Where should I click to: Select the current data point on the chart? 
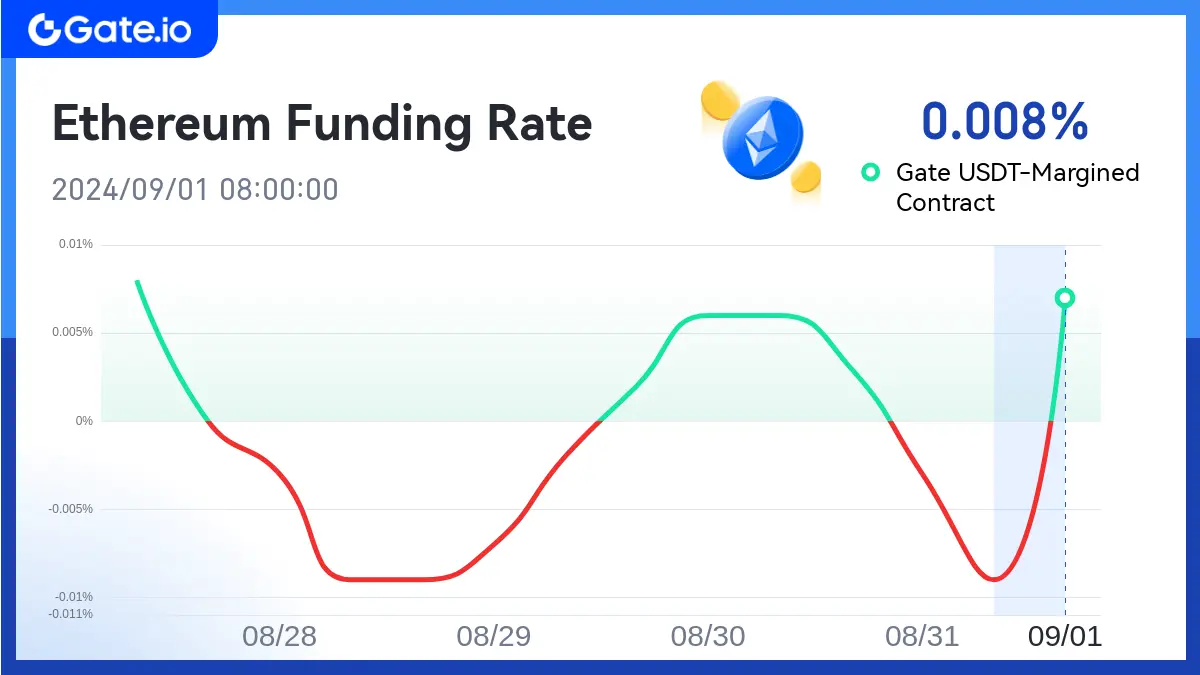pos(1065,297)
